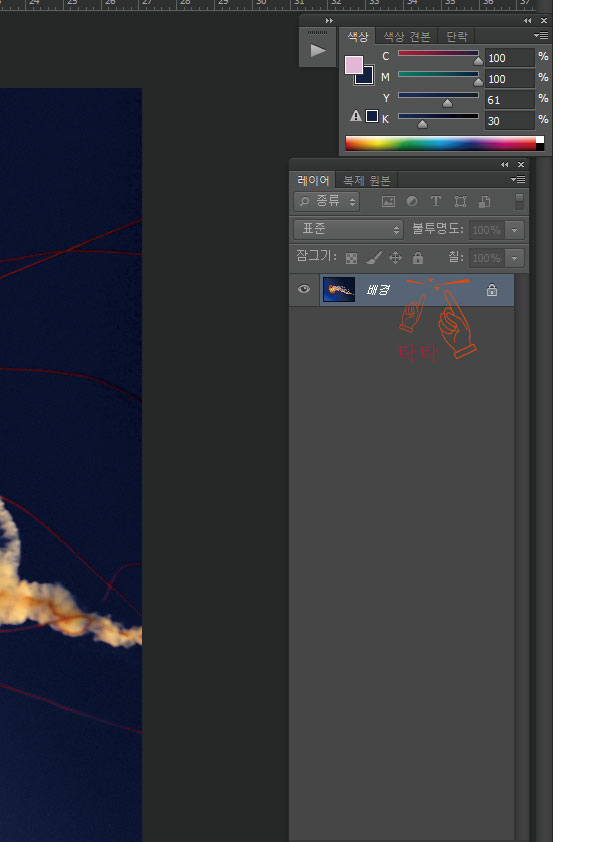
Task: Select the 배경 layer thumbnail
Action: pos(339,289)
